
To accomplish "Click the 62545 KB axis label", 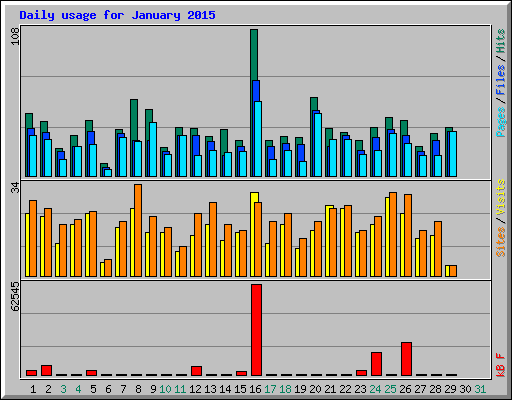I will pyautogui.click(x=16, y=297).
